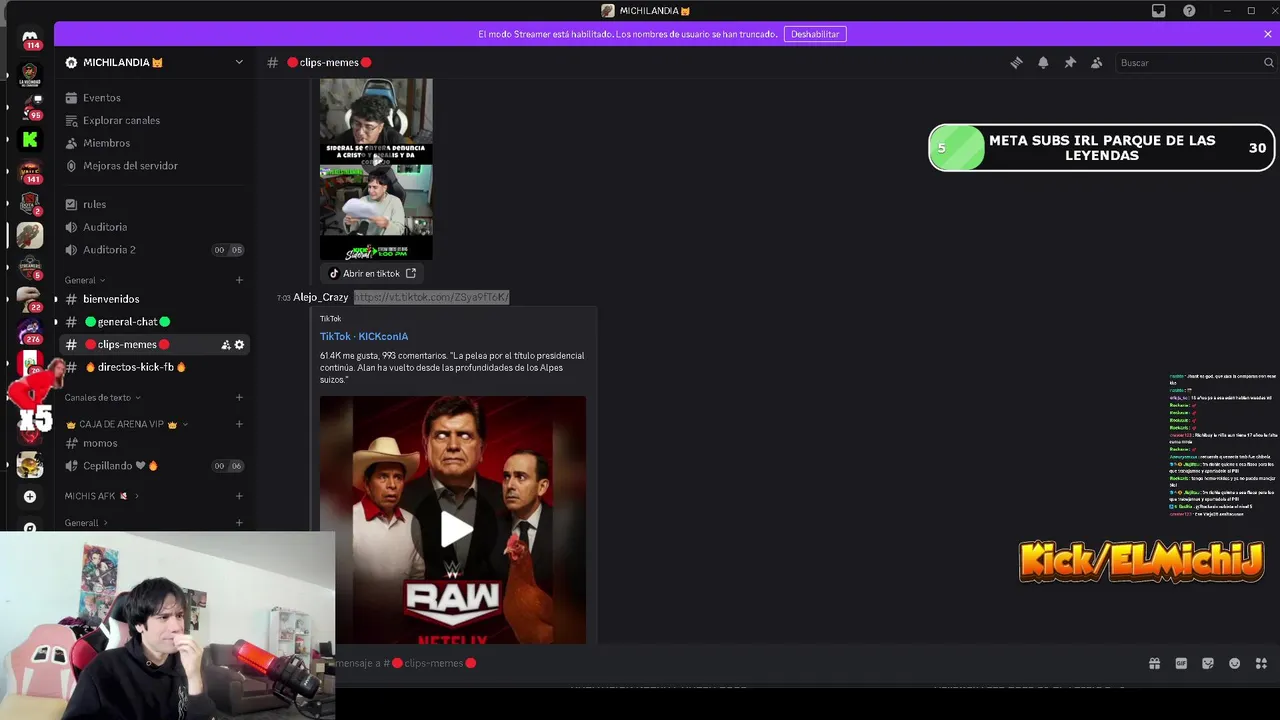1280x720 pixels.
Task: Open the sticker picker
Action: [1208, 663]
